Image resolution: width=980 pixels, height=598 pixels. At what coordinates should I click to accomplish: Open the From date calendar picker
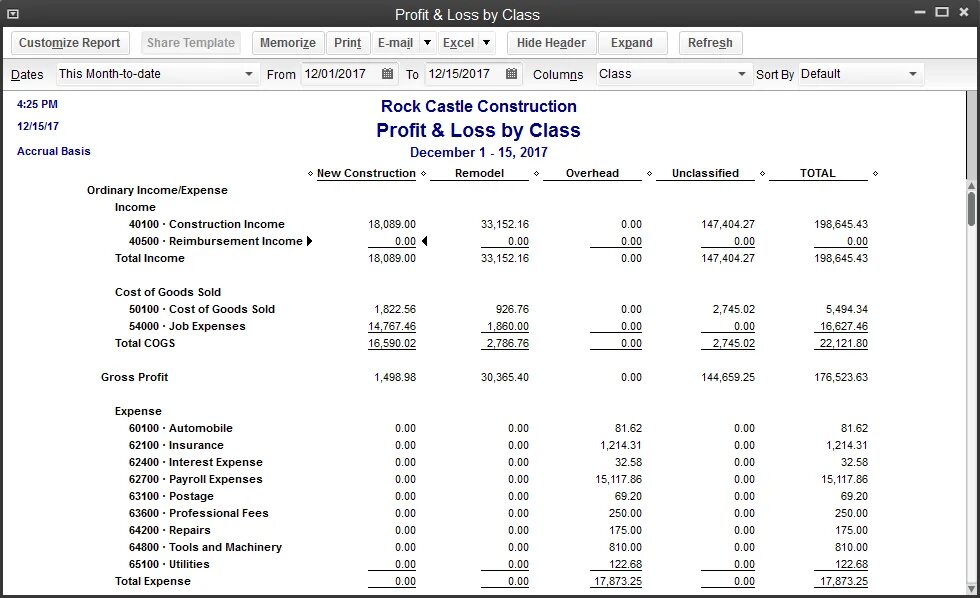(x=388, y=74)
